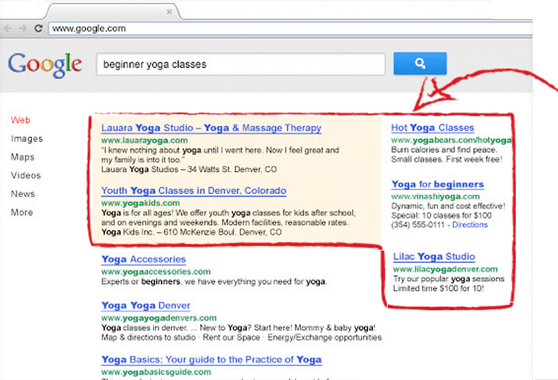The height and width of the screenshot is (380, 558).
Task: Click Yoga Kids Inc. address line
Action: [191, 232]
